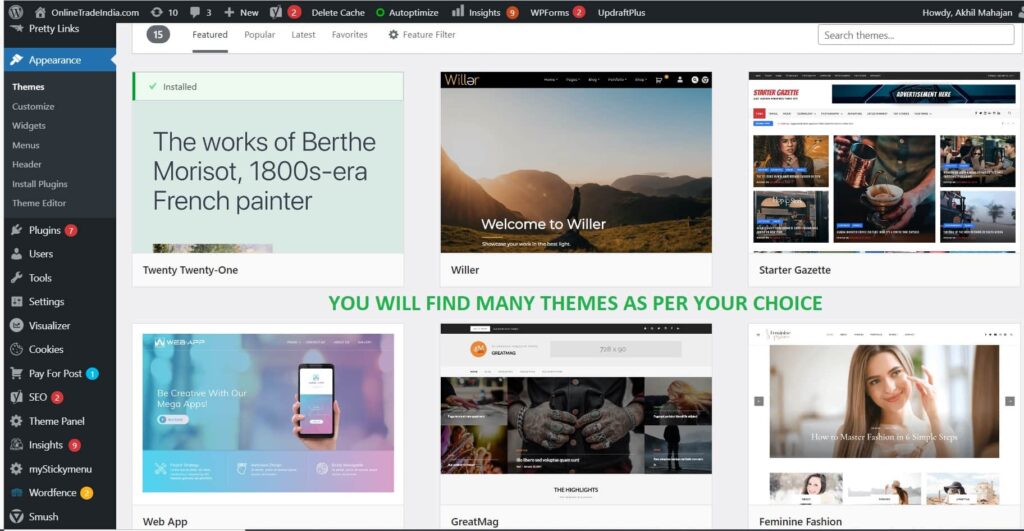Click the home icon for OnlineTradeIndia.com
The height and width of the screenshot is (531, 1024).
click(40, 12)
